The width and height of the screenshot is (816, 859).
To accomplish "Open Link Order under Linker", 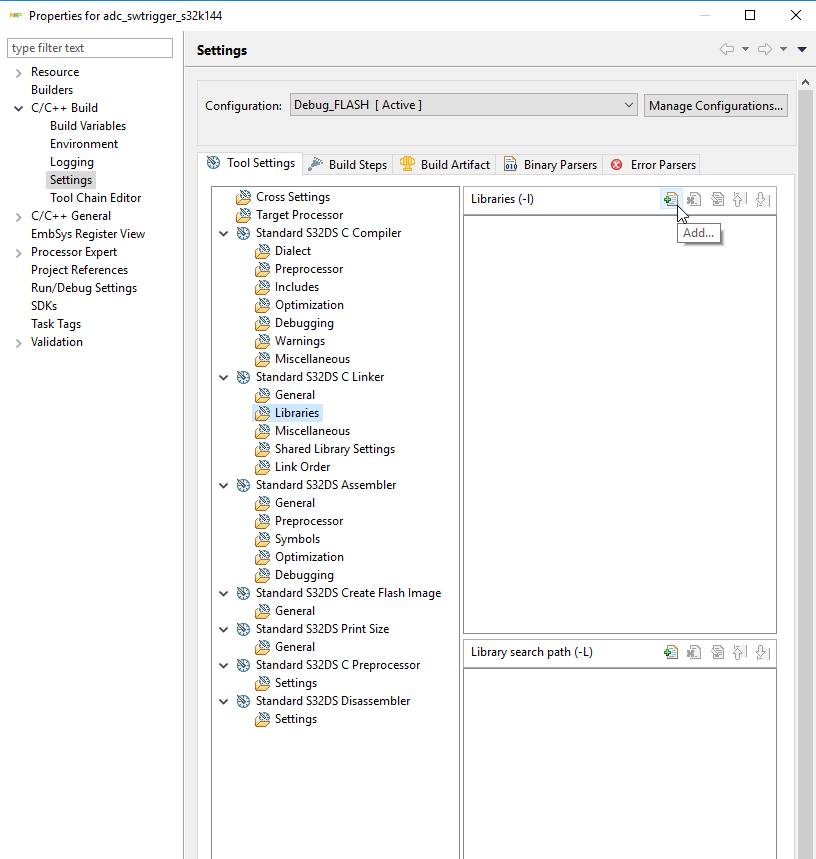I will pos(302,467).
